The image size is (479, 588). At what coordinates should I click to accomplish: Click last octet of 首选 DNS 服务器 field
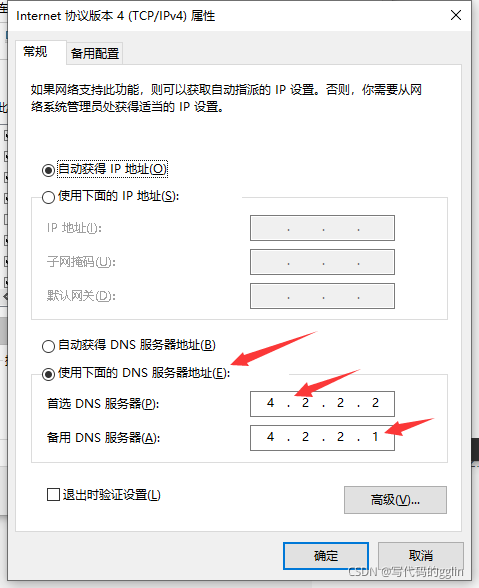point(375,403)
